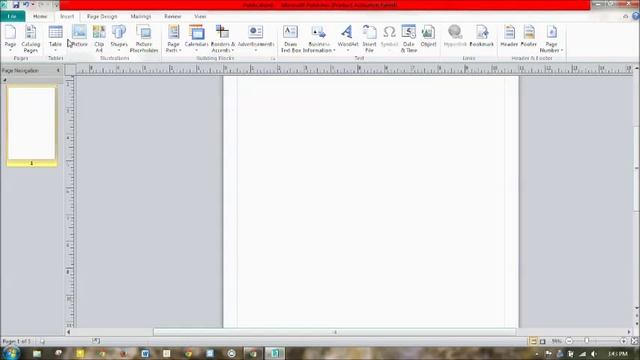Adjust the zoom slider handle

point(587,340)
